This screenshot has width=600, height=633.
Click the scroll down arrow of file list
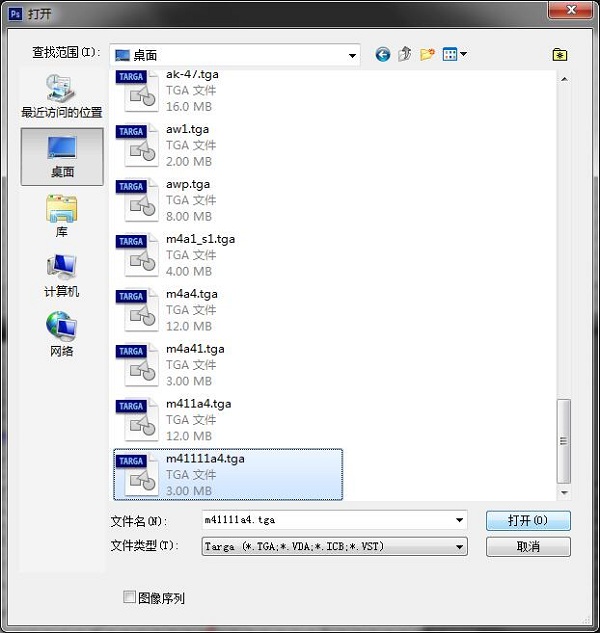click(x=564, y=493)
